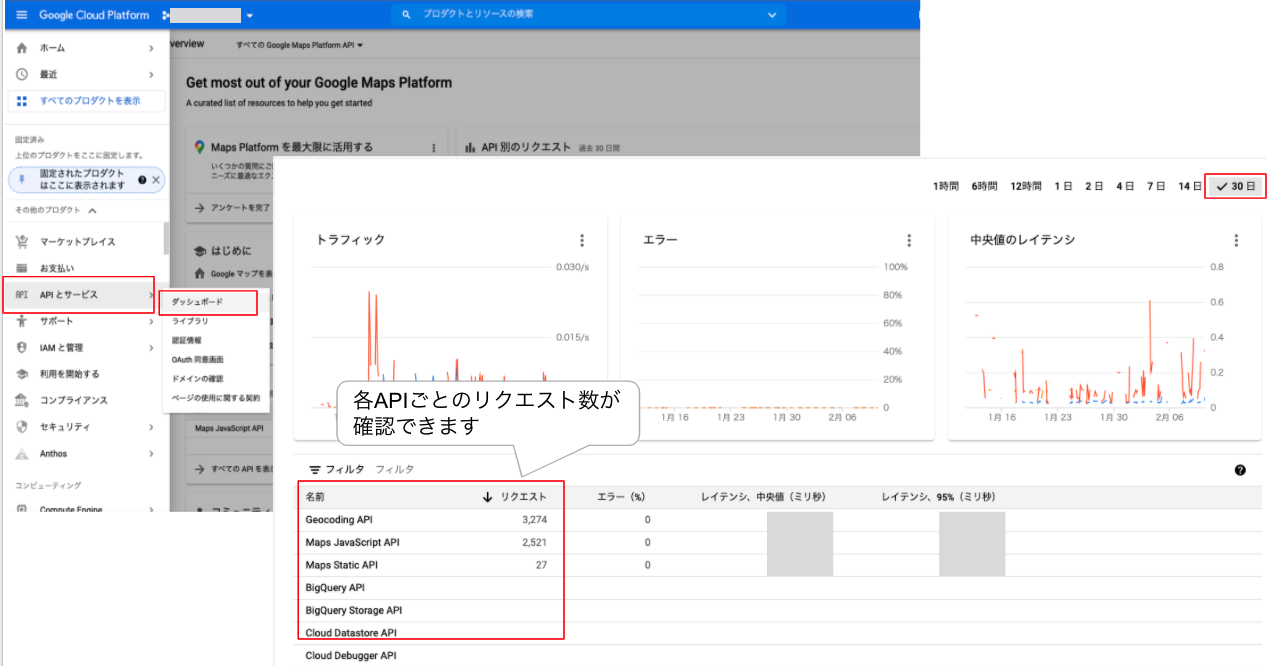Image resolution: width=1272 pixels, height=666 pixels.
Task: Click the セキュリティ shield icon
Action: pos(22,427)
